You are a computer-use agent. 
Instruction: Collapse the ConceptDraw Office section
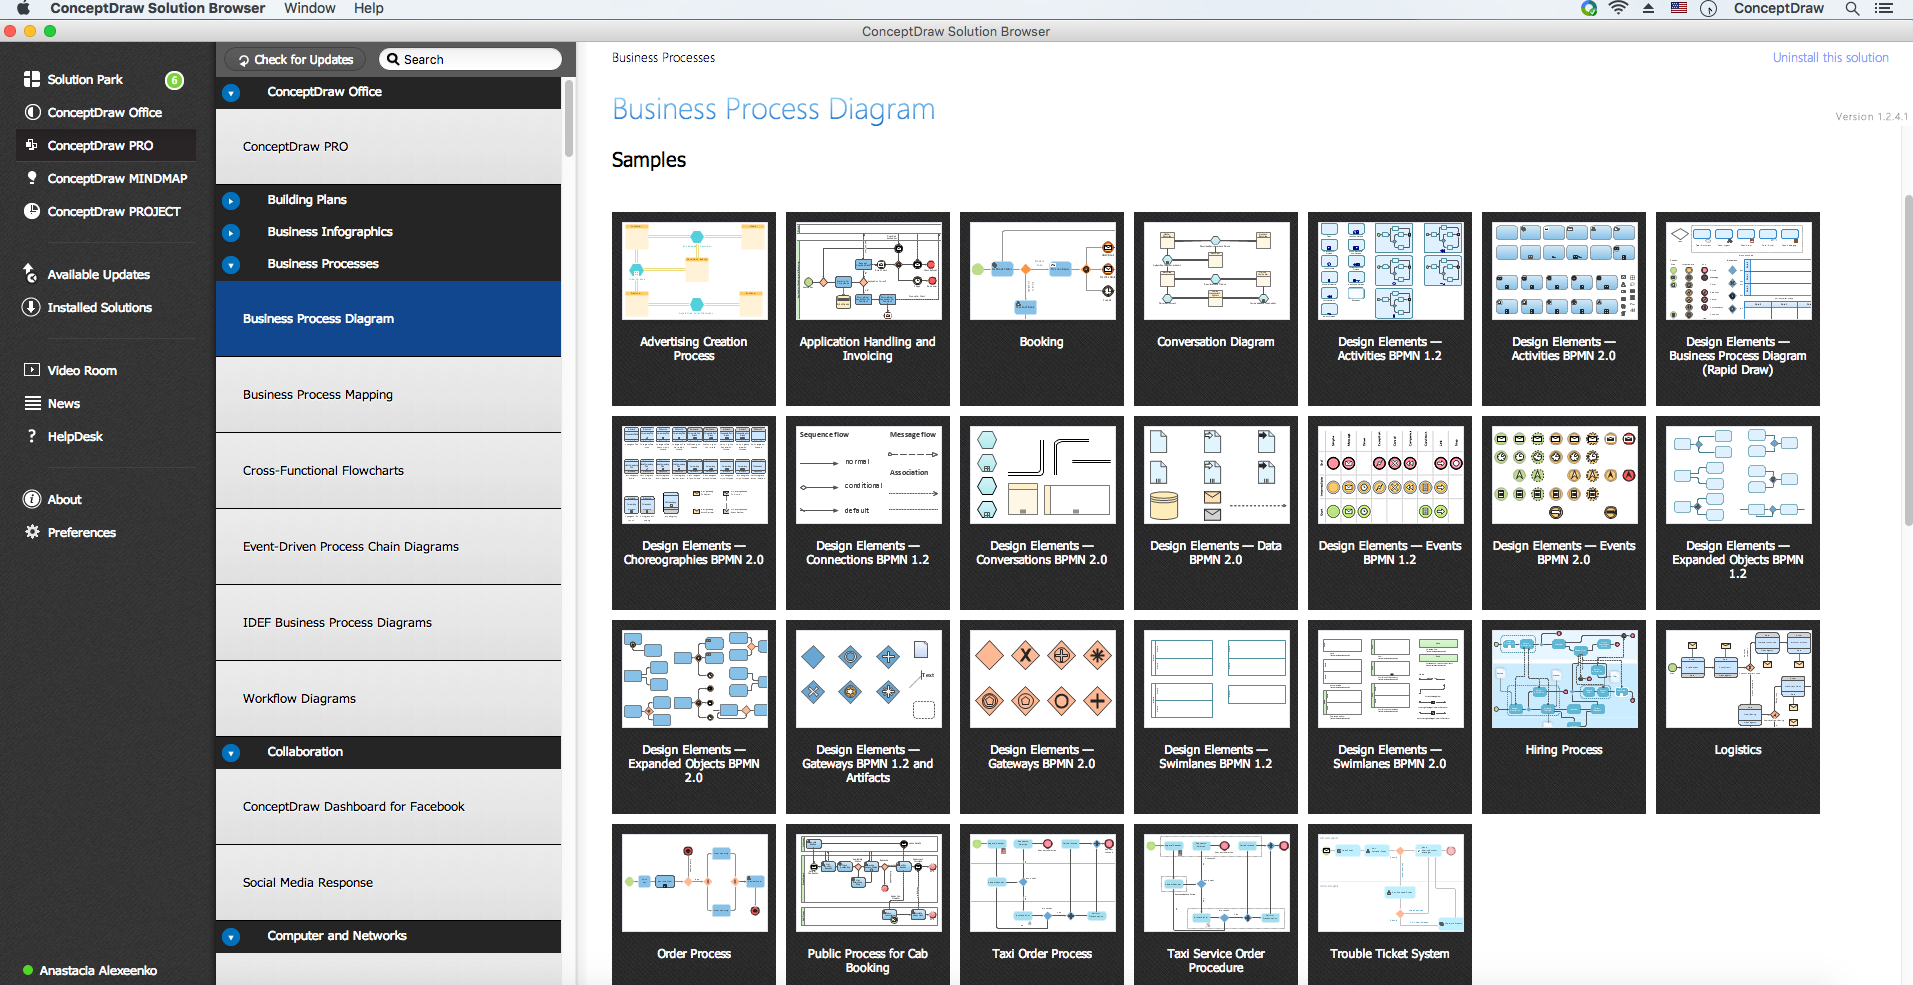(231, 93)
